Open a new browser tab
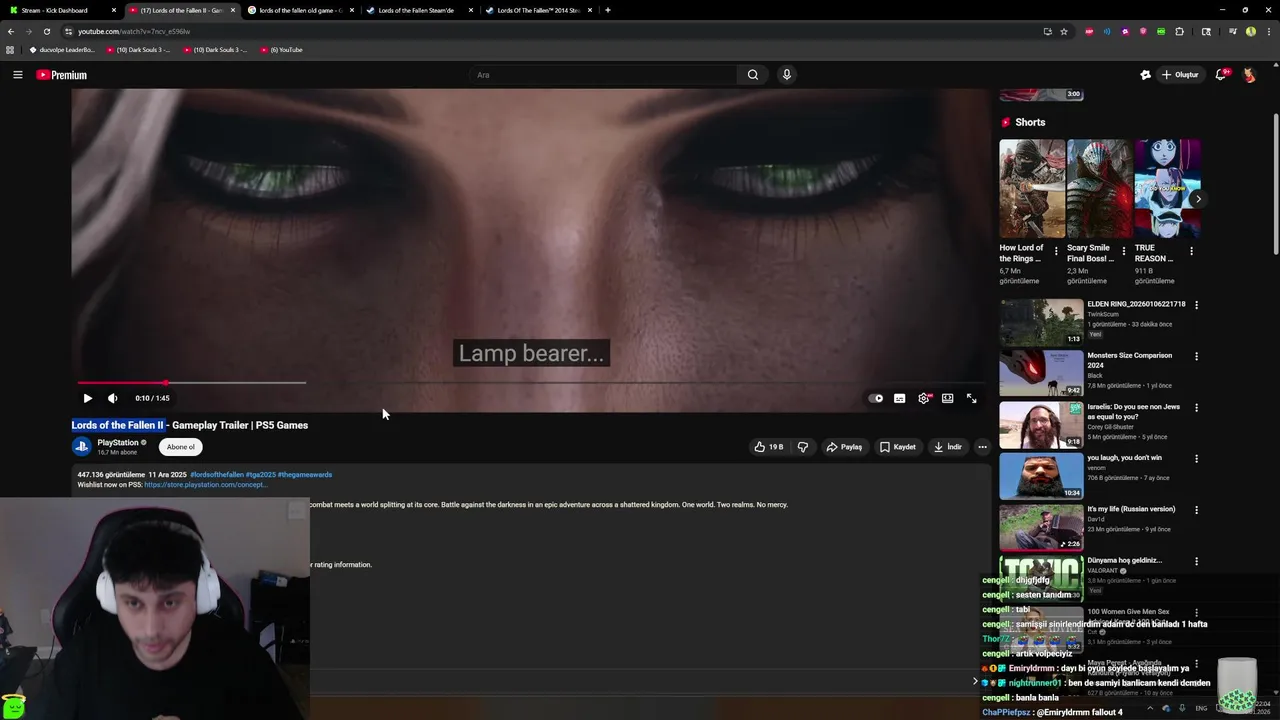This screenshot has width=1280, height=720. click(607, 10)
